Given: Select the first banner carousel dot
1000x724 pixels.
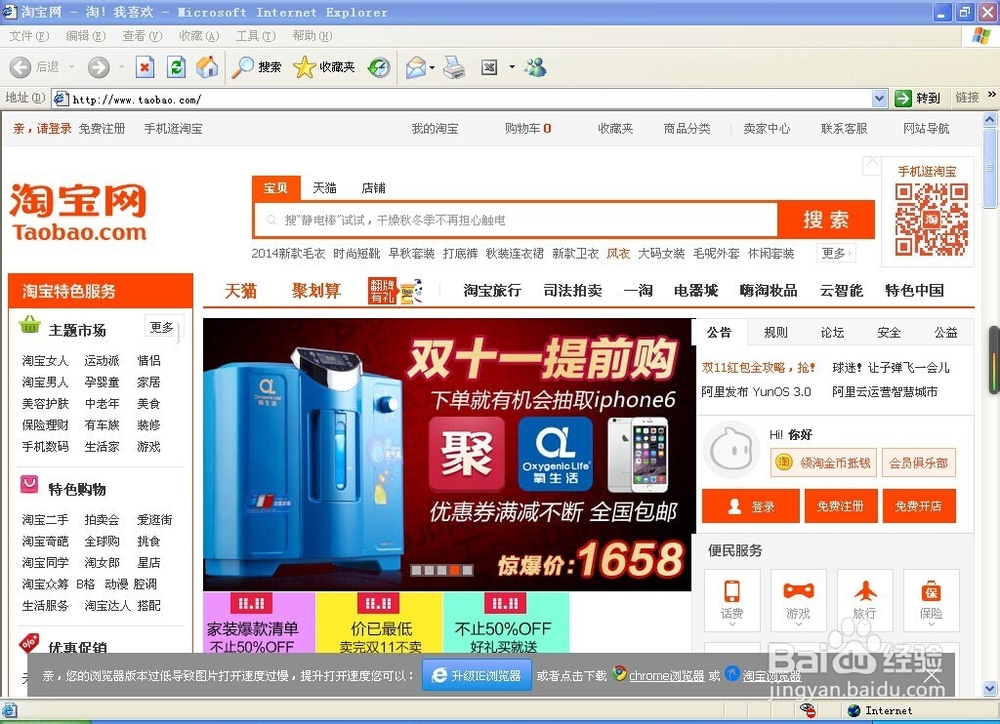Looking at the screenshot, I should pos(416,570).
